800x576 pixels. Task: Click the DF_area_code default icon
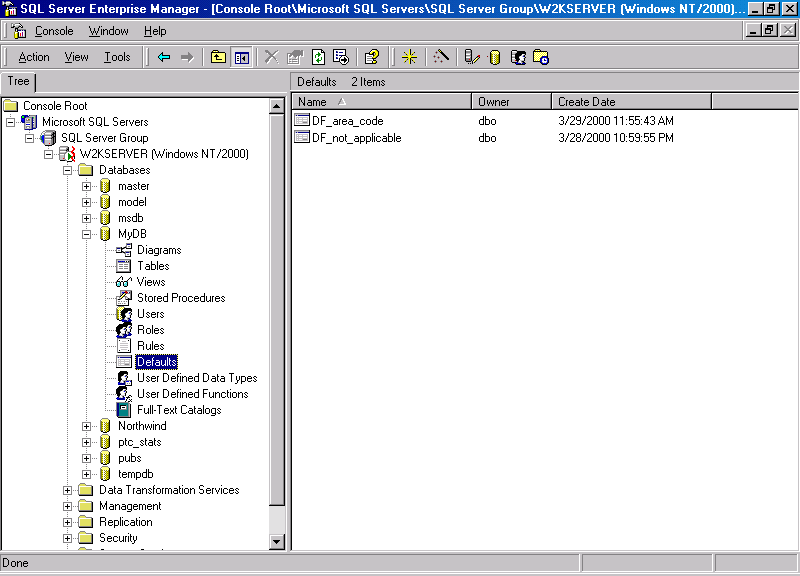(x=302, y=120)
